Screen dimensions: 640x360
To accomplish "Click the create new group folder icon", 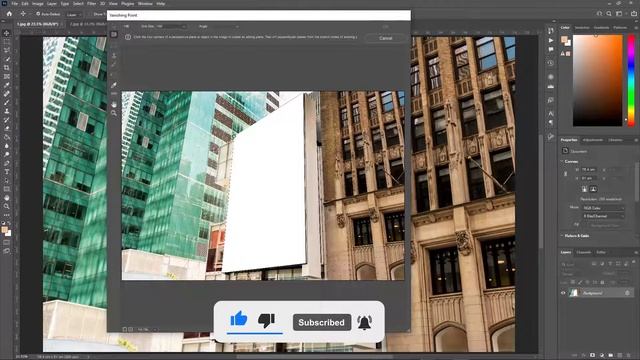I will pyautogui.click(x=611, y=356).
